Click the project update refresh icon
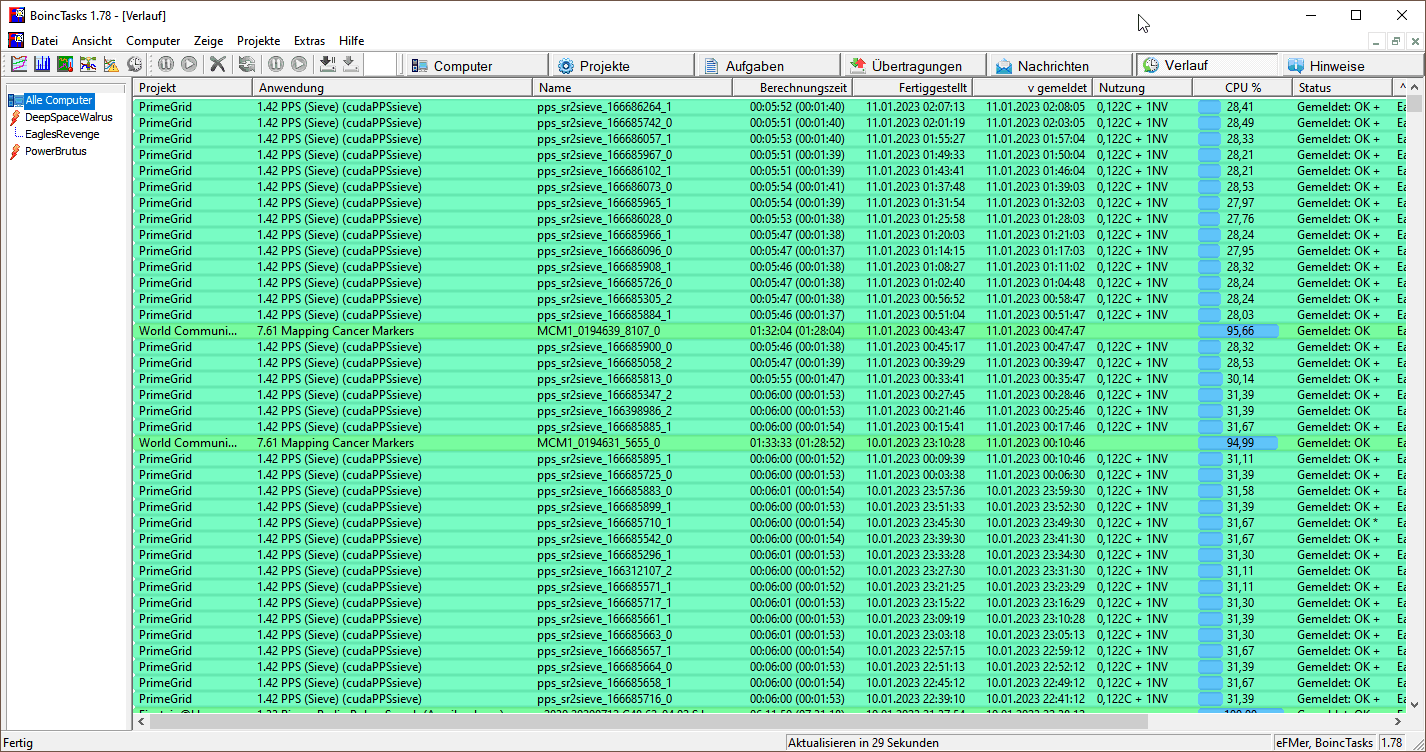 pyautogui.click(x=248, y=63)
